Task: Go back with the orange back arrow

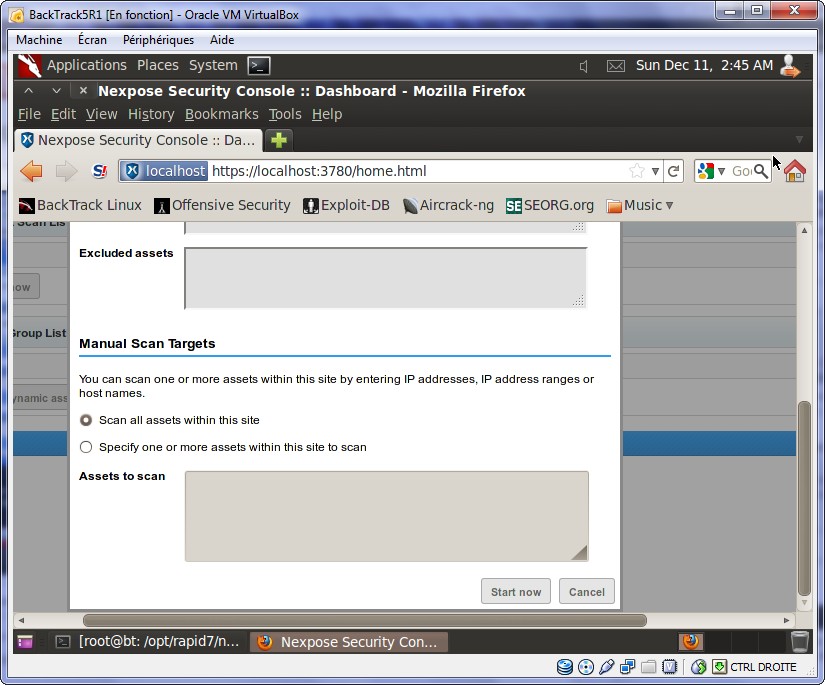Action: pyautogui.click(x=32, y=171)
